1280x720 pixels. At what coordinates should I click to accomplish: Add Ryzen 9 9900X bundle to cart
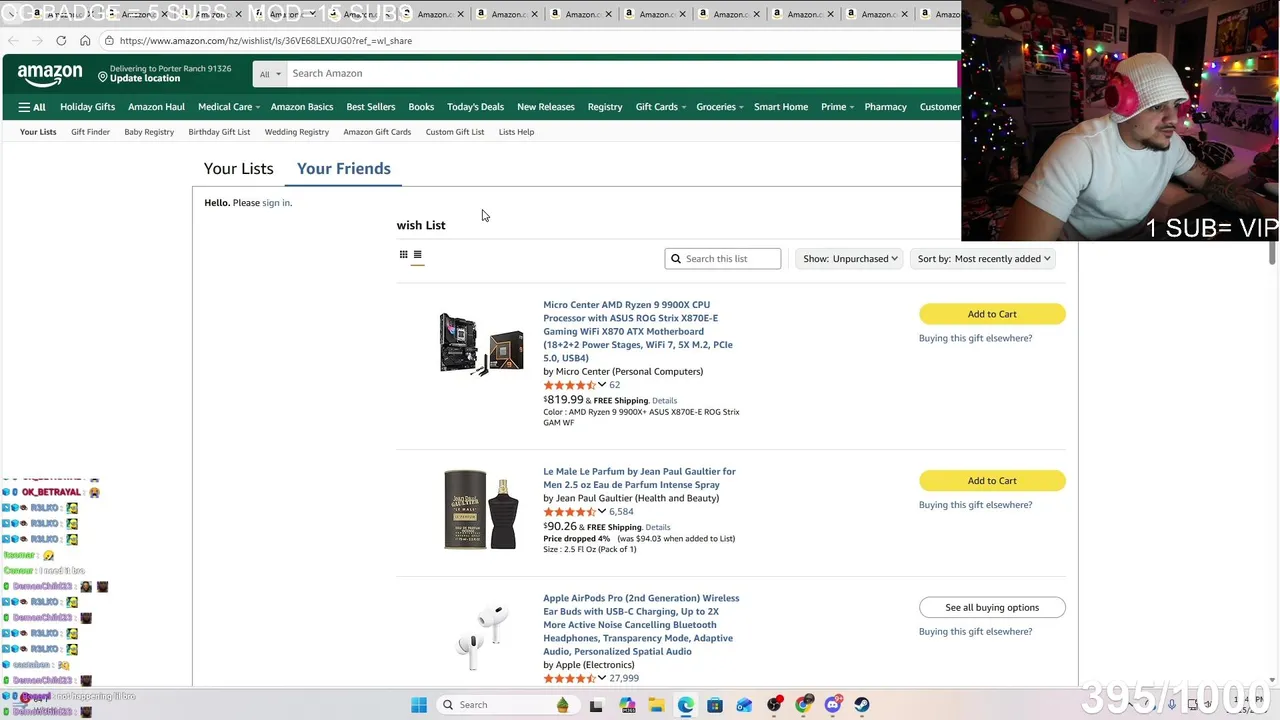(x=992, y=314)
